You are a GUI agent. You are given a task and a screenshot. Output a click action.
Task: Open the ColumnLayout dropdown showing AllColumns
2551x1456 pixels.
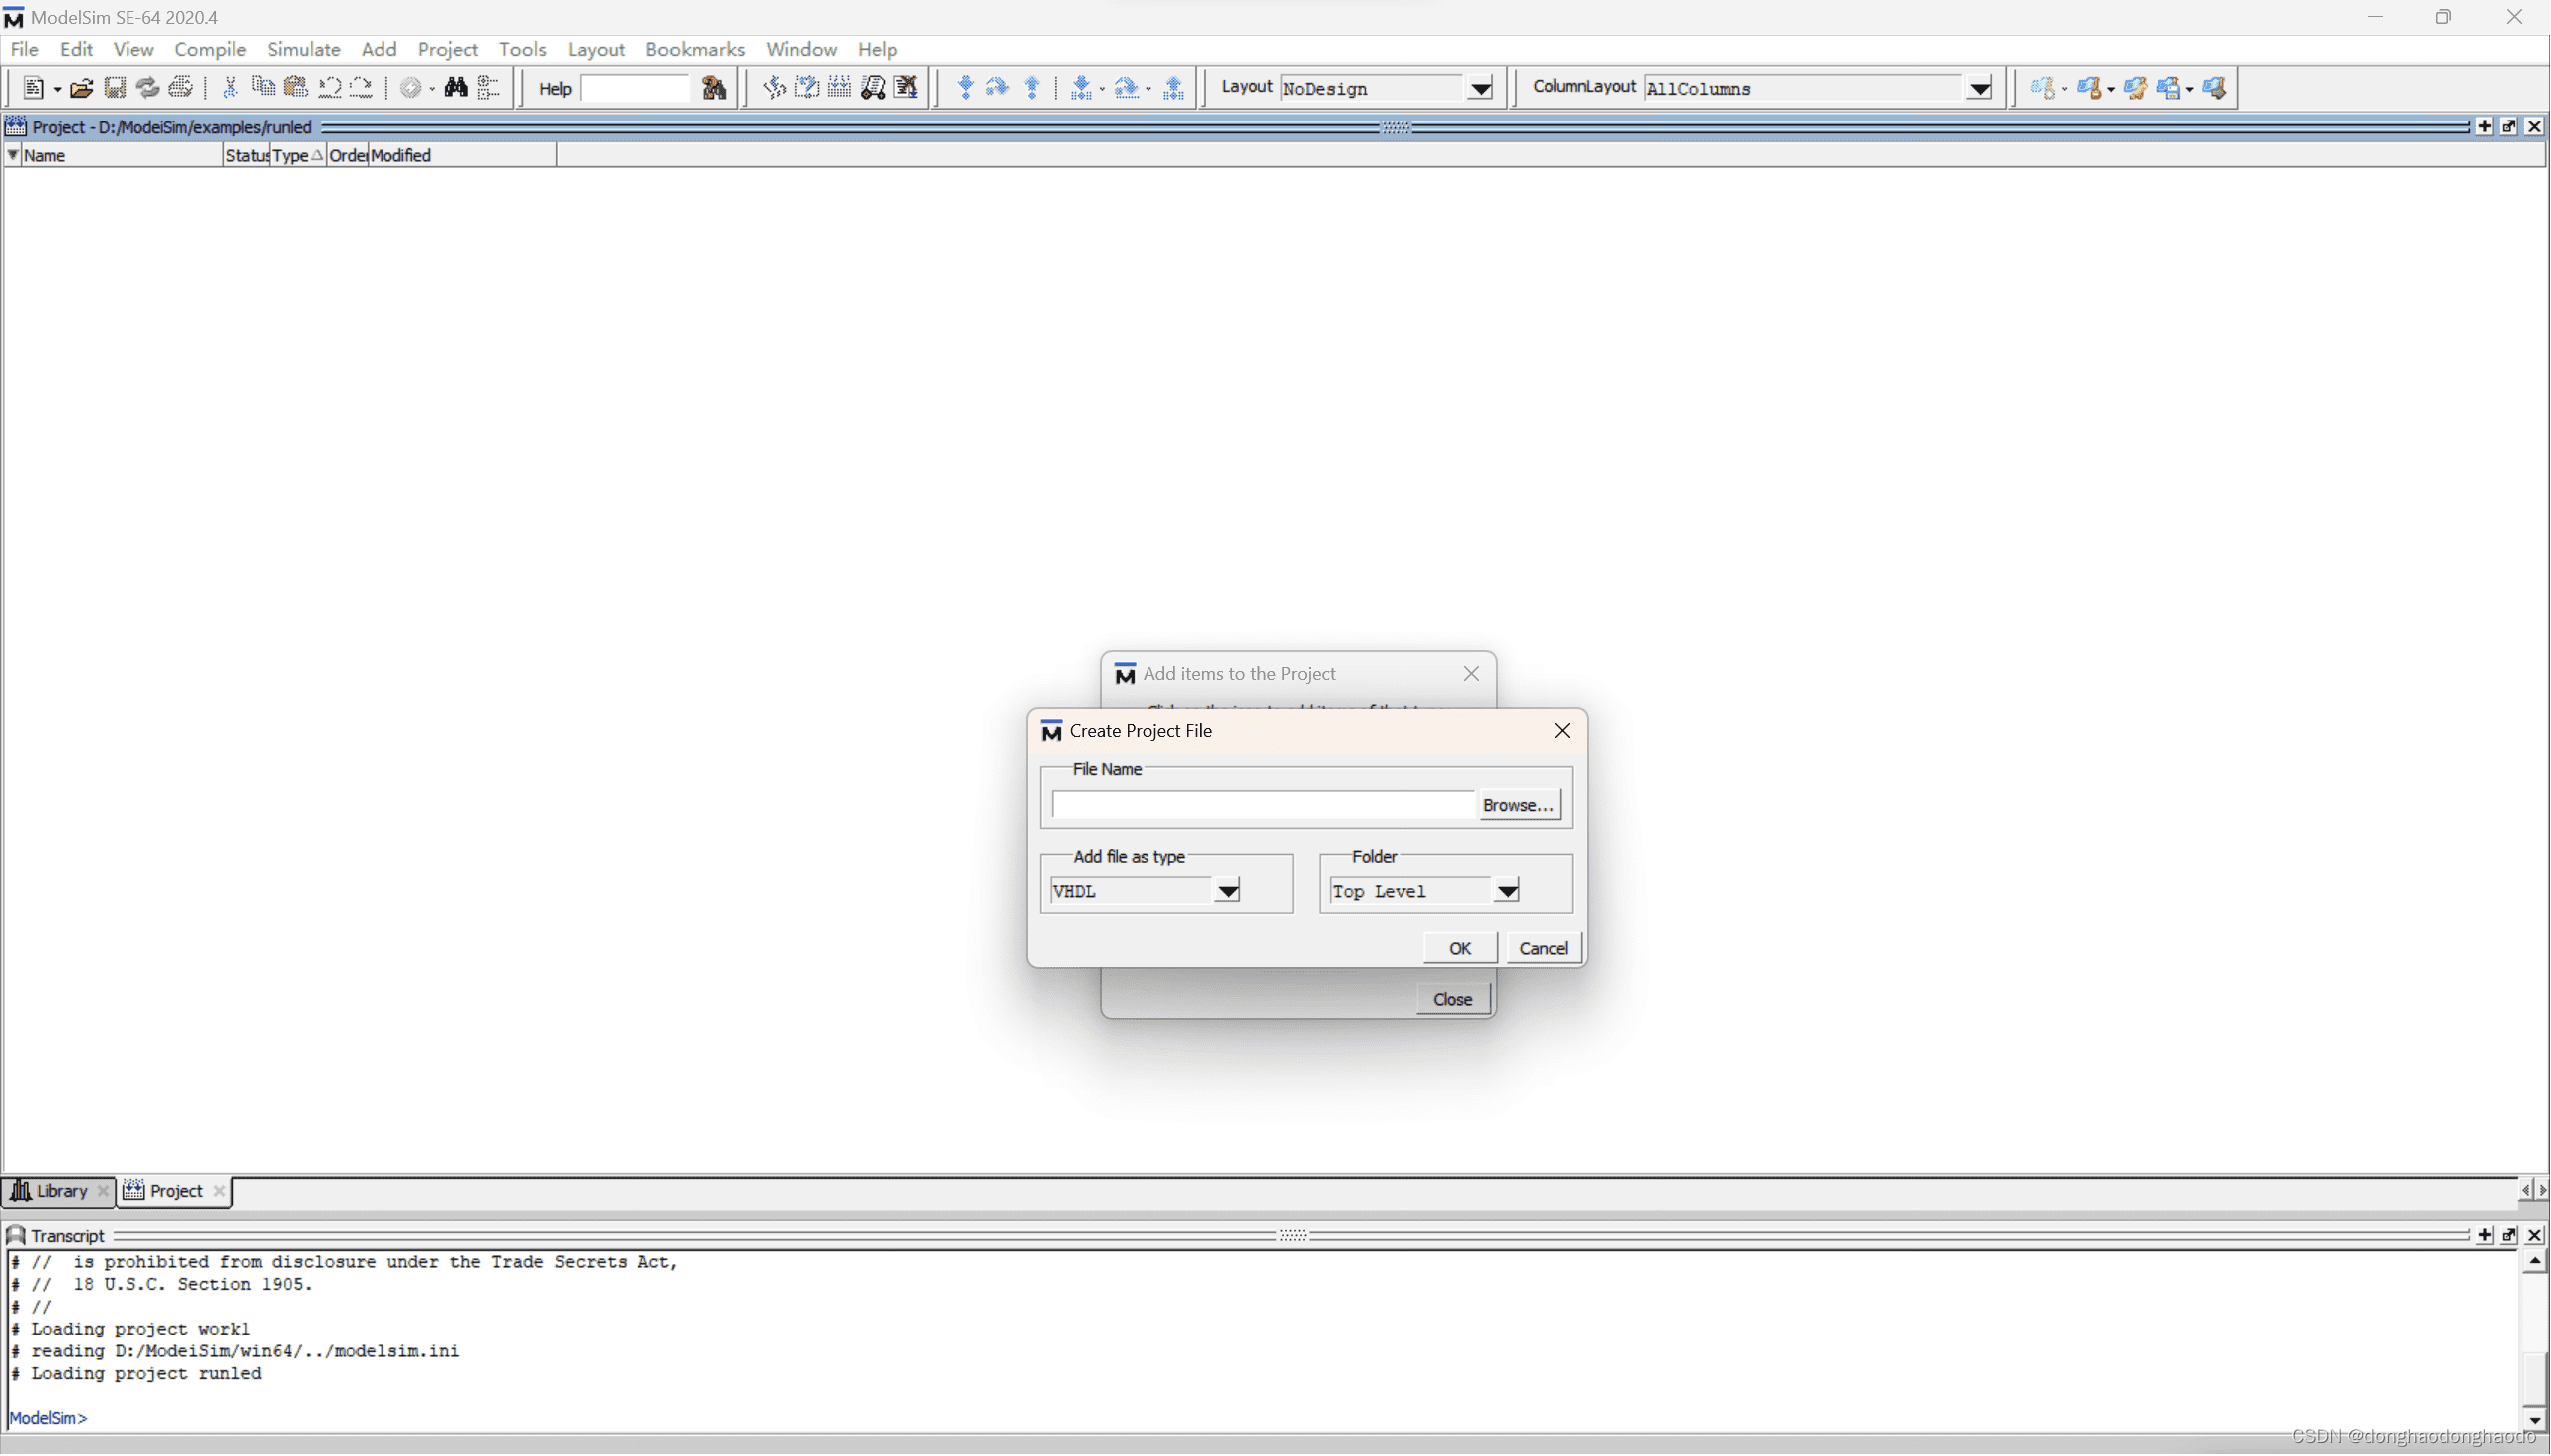coord(1981,88)
